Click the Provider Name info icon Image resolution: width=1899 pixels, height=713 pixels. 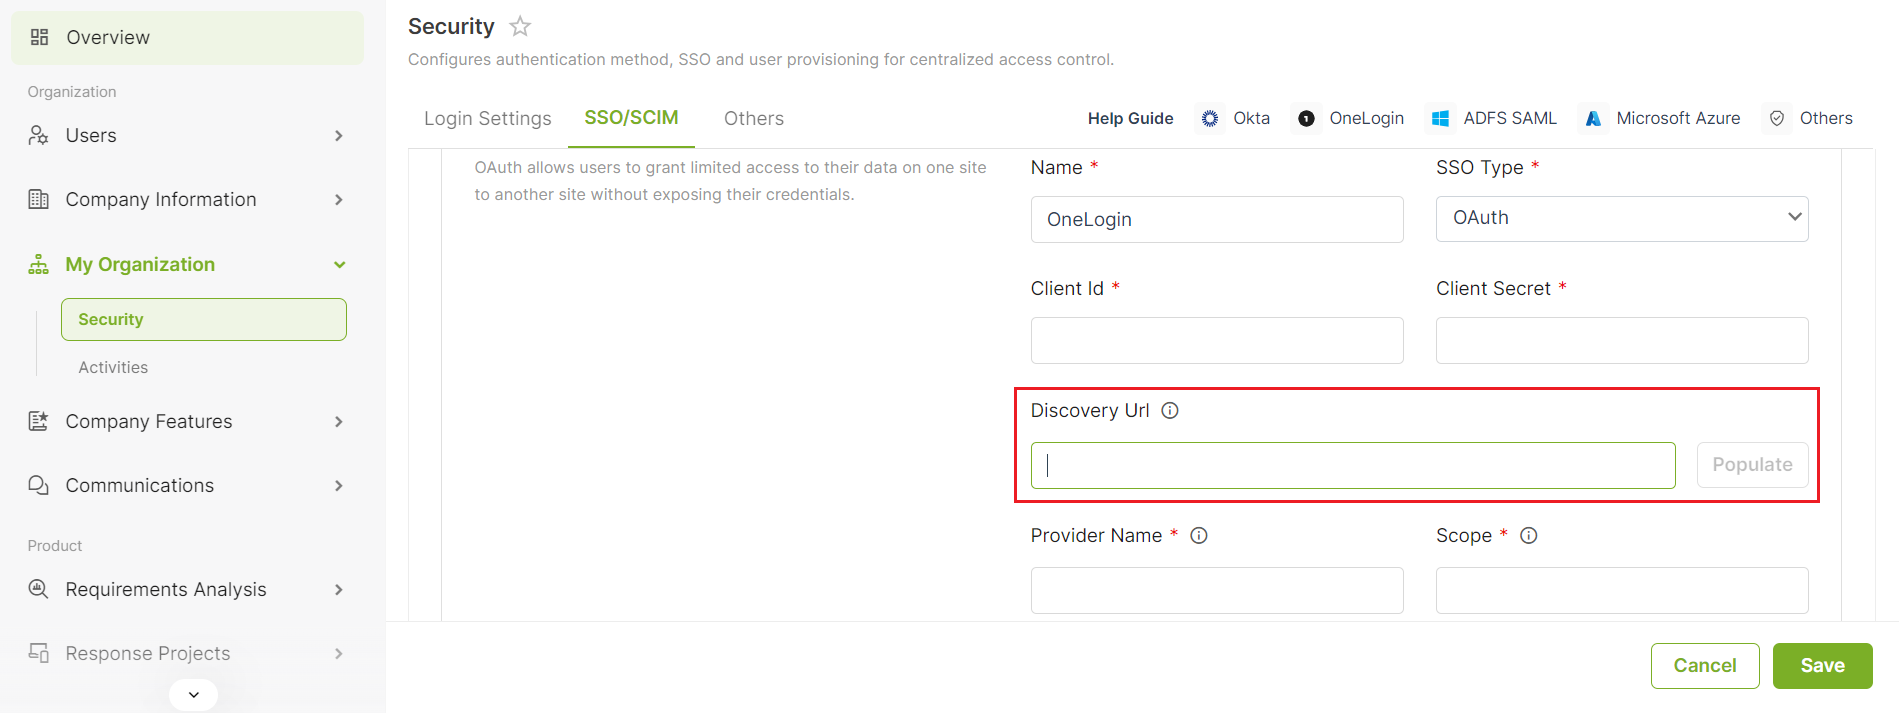1199,535
